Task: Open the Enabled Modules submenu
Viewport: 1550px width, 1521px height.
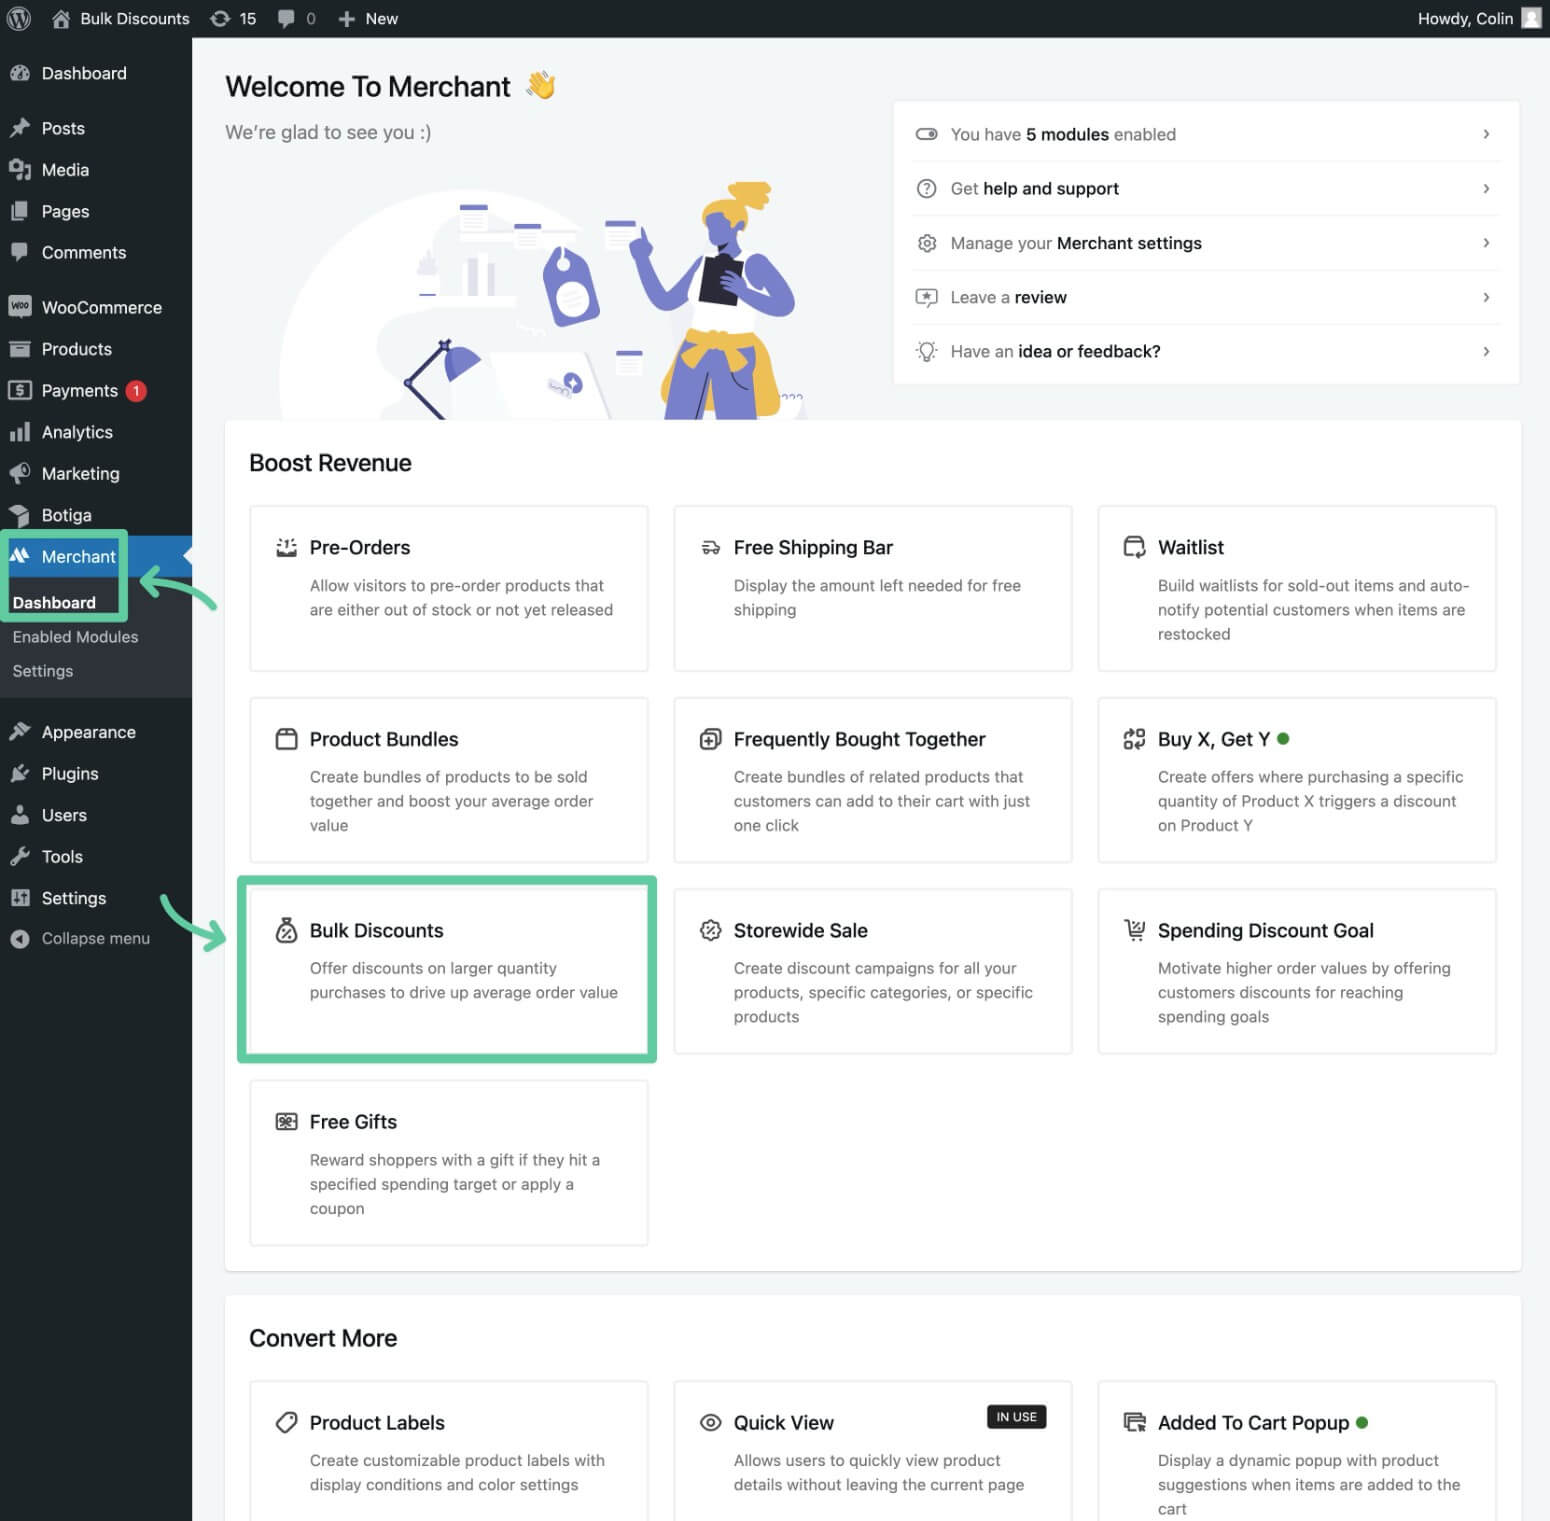Action: coord(75,637)
